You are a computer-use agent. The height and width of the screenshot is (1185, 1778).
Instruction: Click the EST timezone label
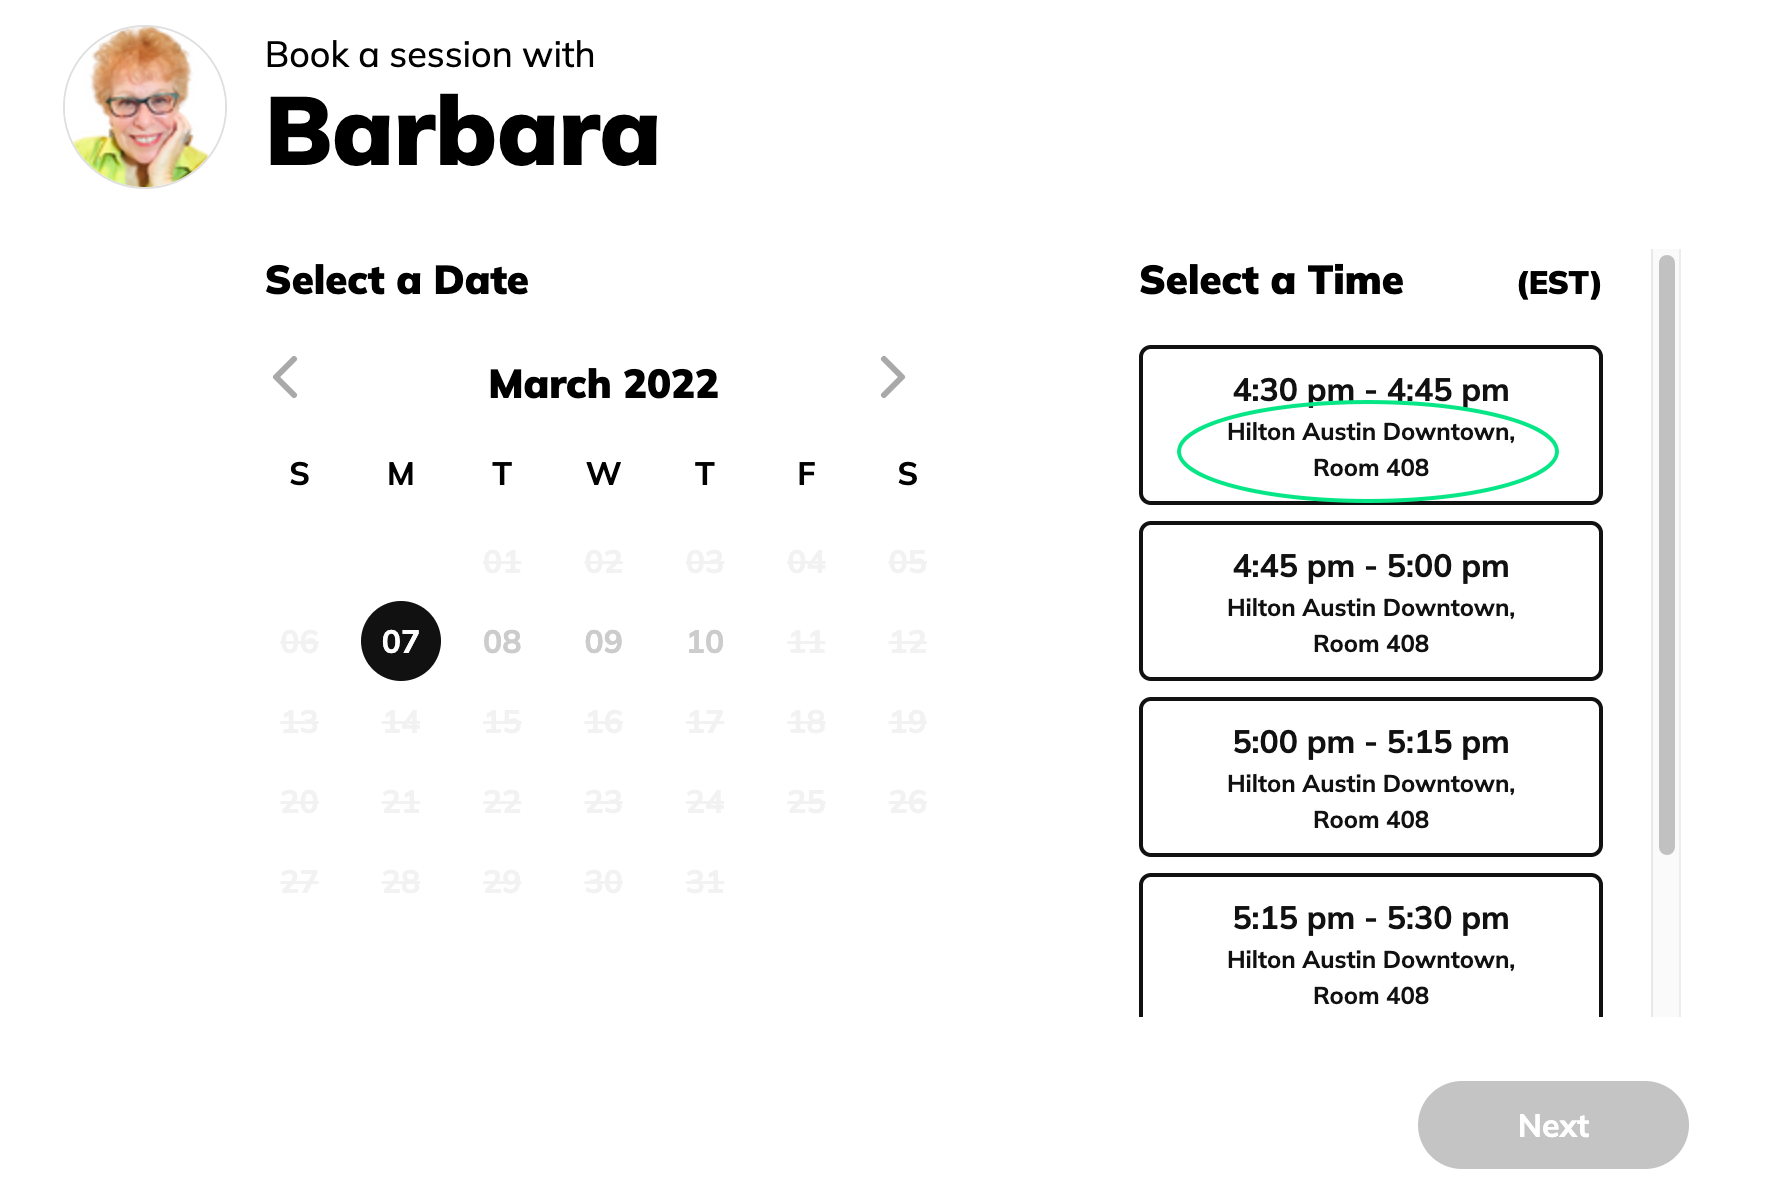1558,283
